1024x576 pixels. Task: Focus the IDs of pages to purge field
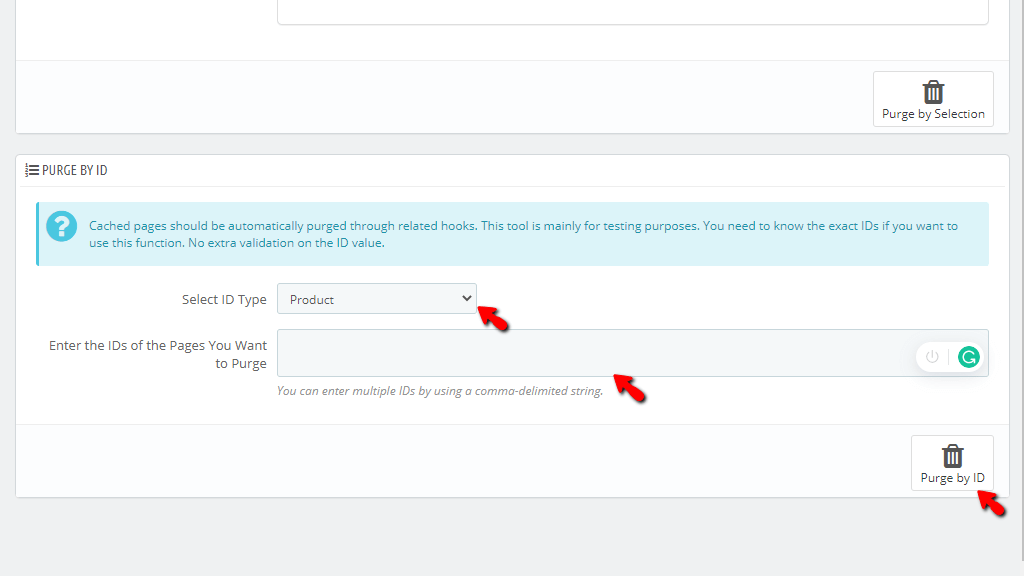click(x=632, y=353)
